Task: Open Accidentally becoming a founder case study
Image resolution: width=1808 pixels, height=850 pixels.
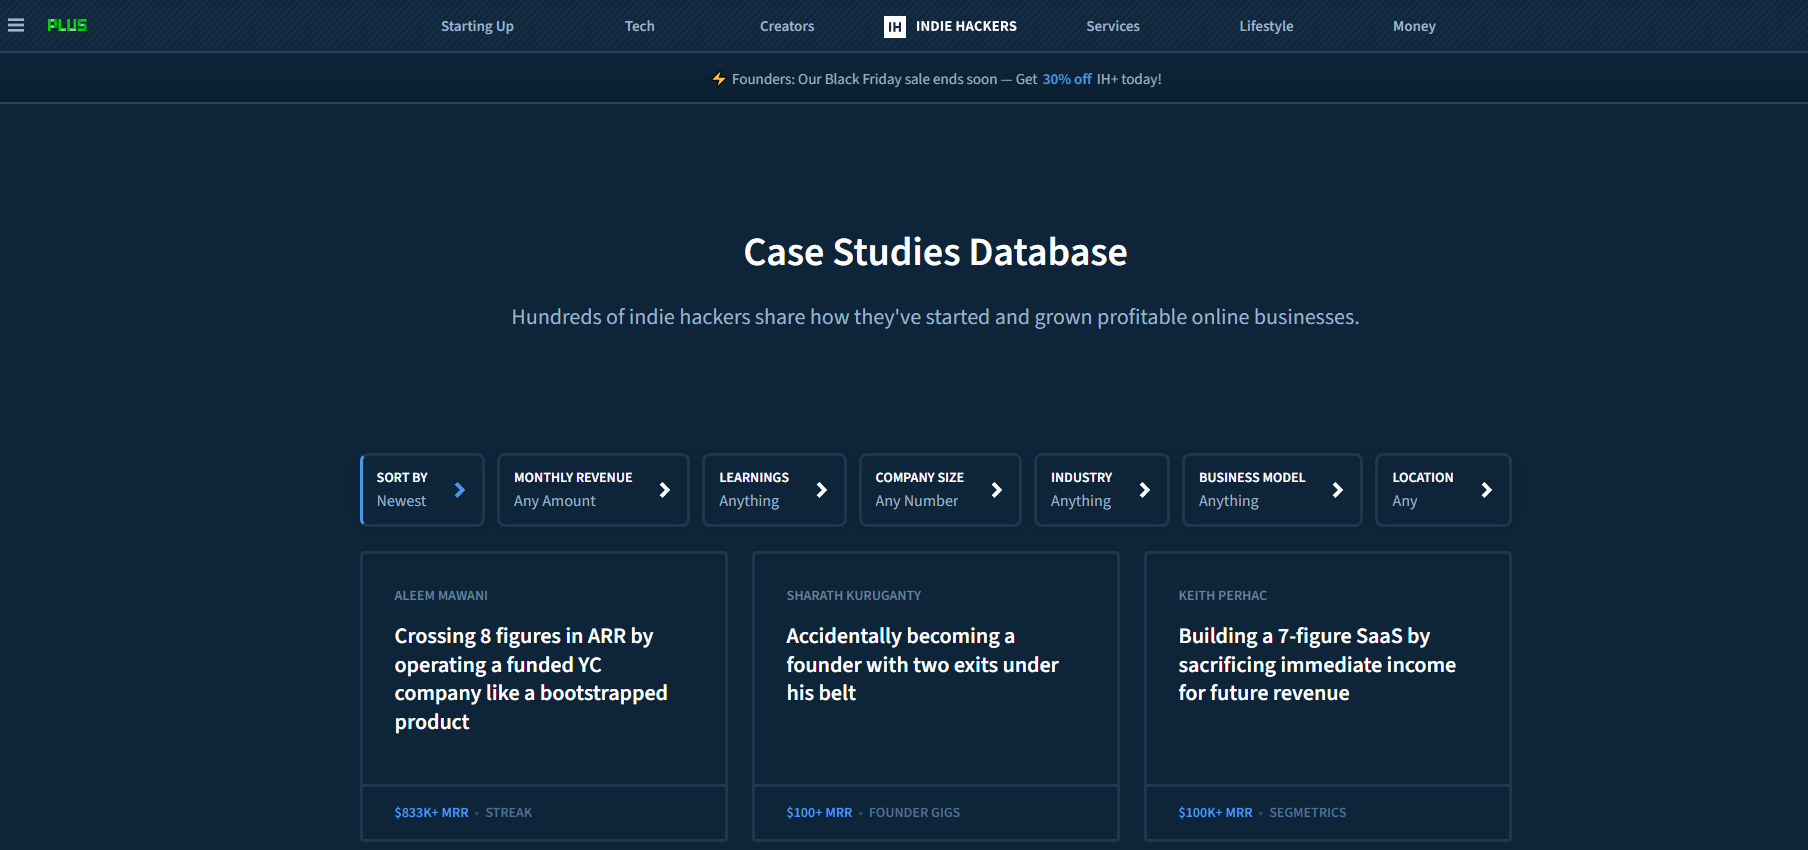Action: point(922,664)
